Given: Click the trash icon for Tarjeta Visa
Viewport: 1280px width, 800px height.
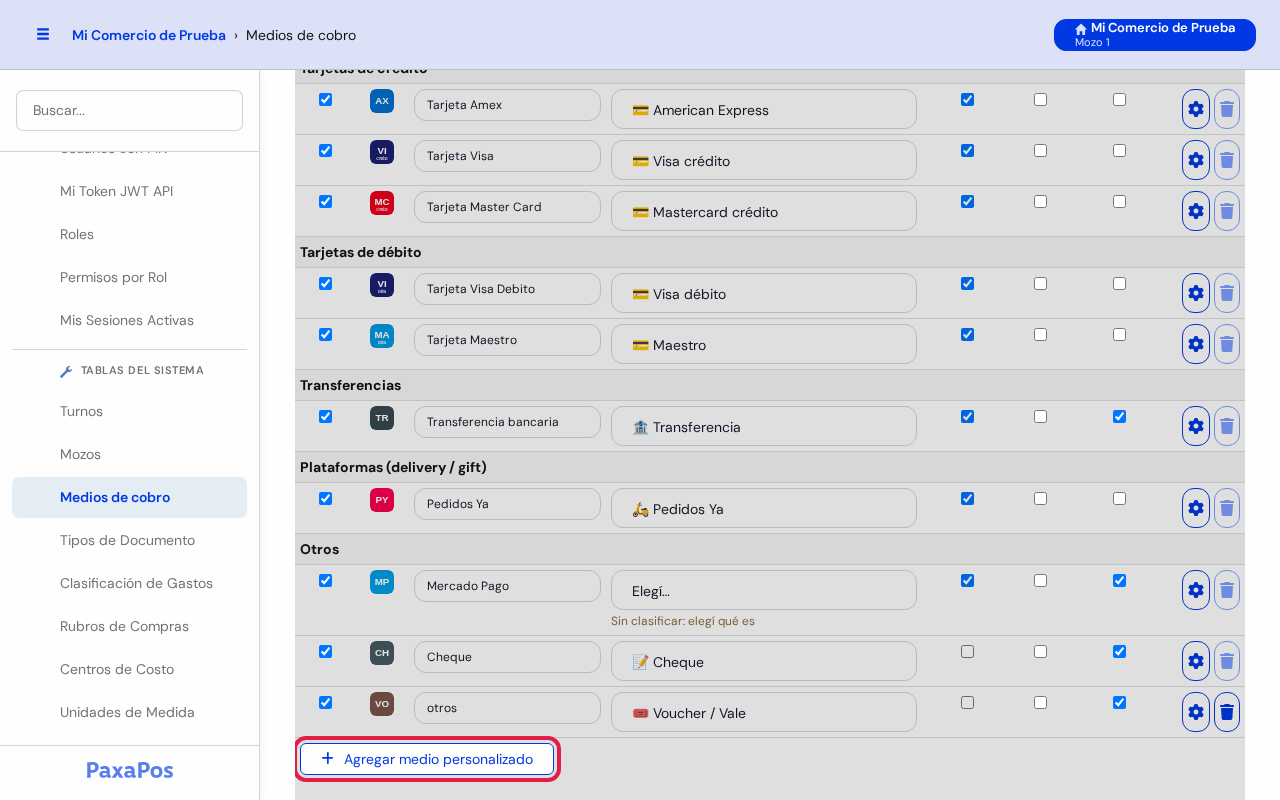Looking at the screenshot, I should (1227, 160).
